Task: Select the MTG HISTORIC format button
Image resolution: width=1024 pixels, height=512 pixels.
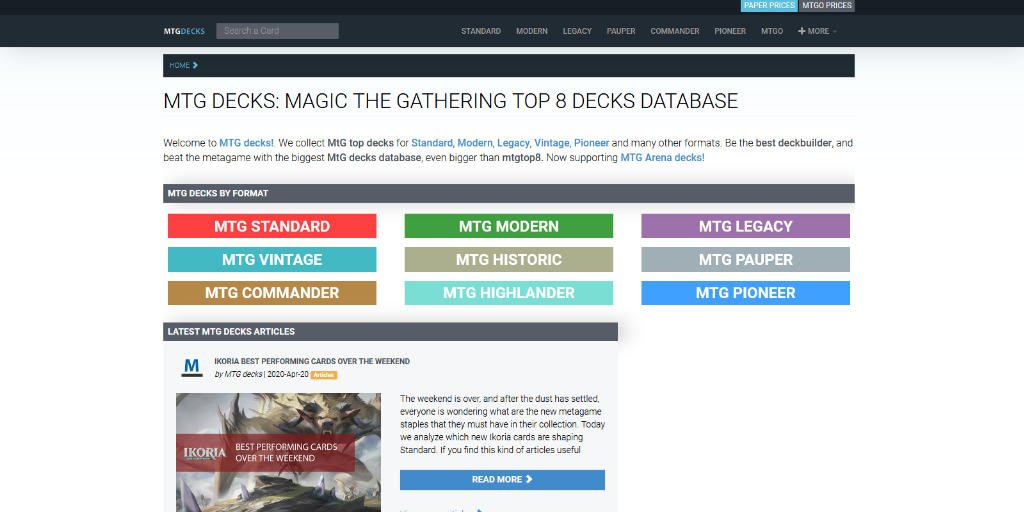Action: [x=509, y=259]
